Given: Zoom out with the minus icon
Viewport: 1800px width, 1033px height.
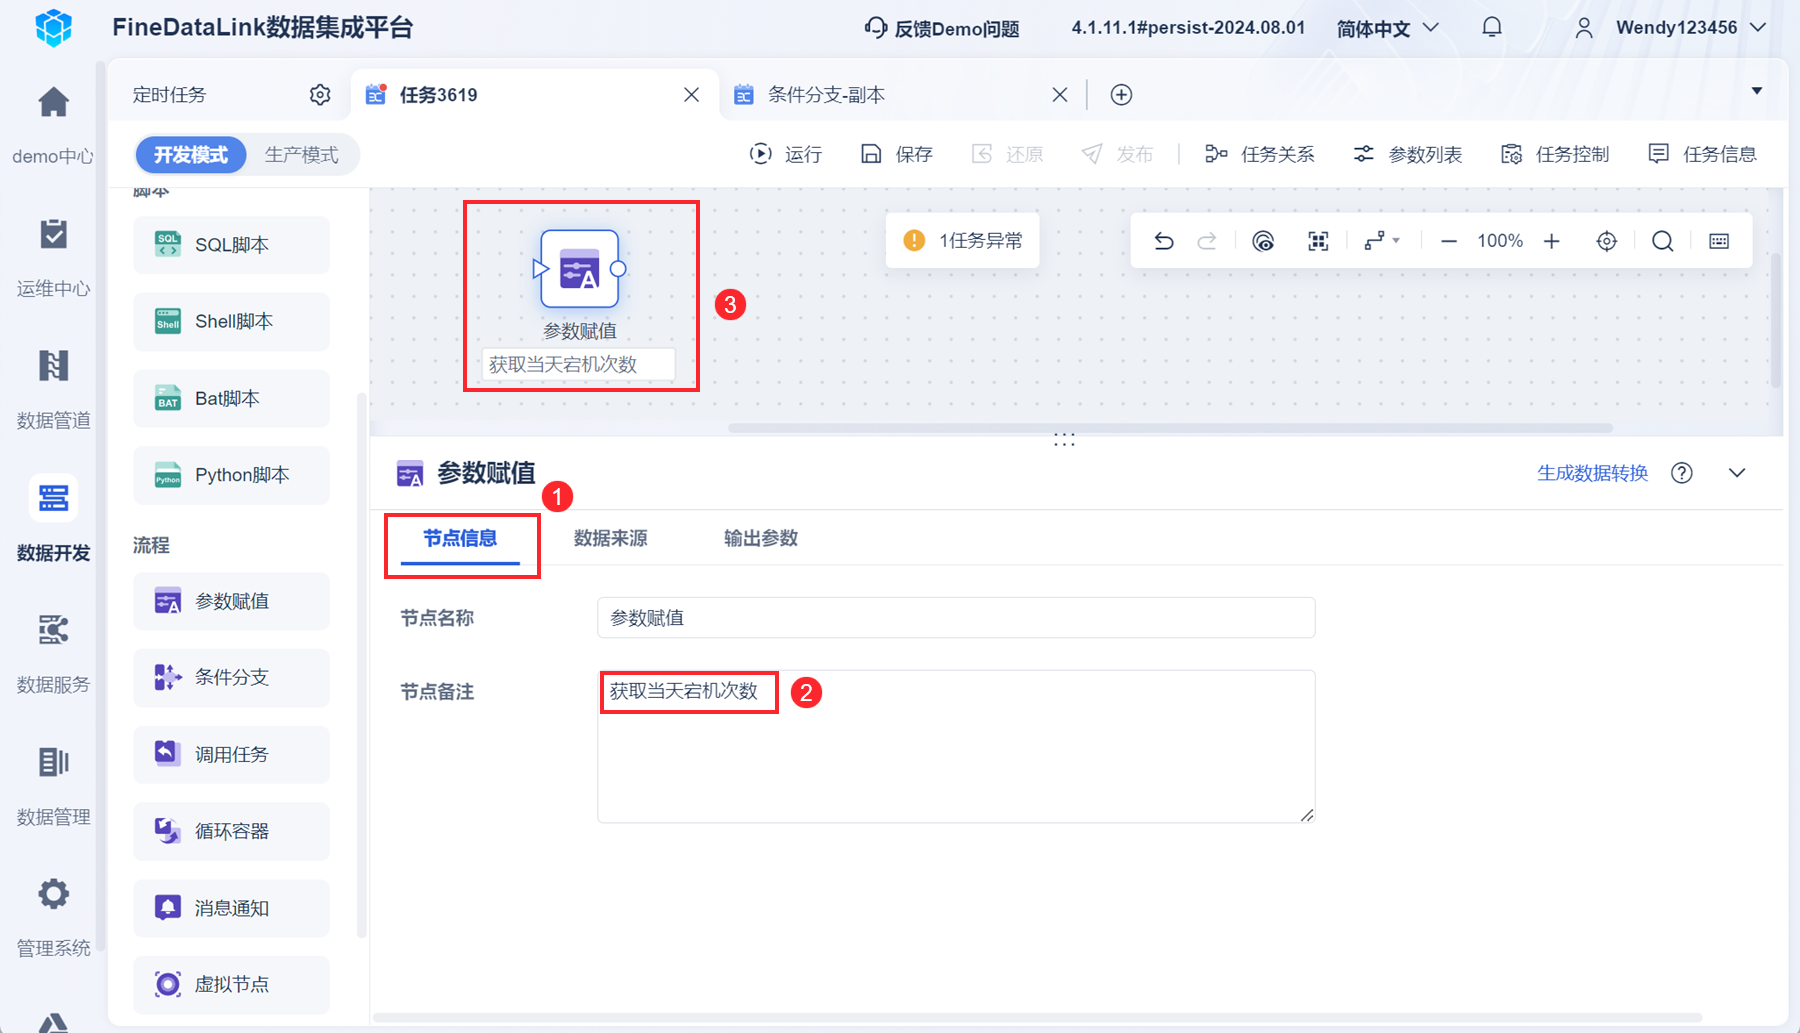Looking at the screenshot, I should [x=1448, y=241].
